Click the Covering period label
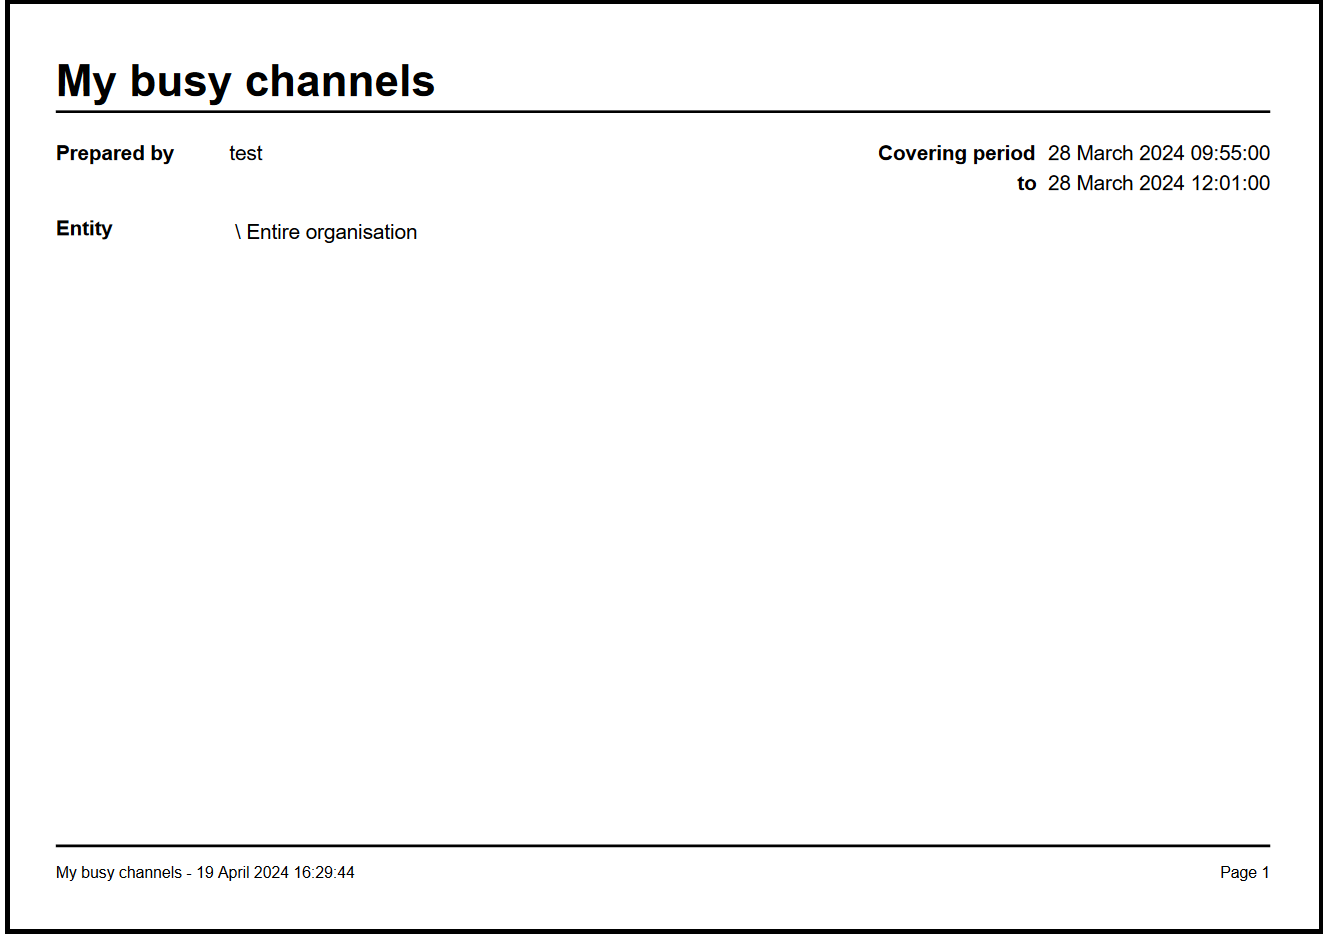The height and width of the screenshot is (935, 1323). (956, 153)
